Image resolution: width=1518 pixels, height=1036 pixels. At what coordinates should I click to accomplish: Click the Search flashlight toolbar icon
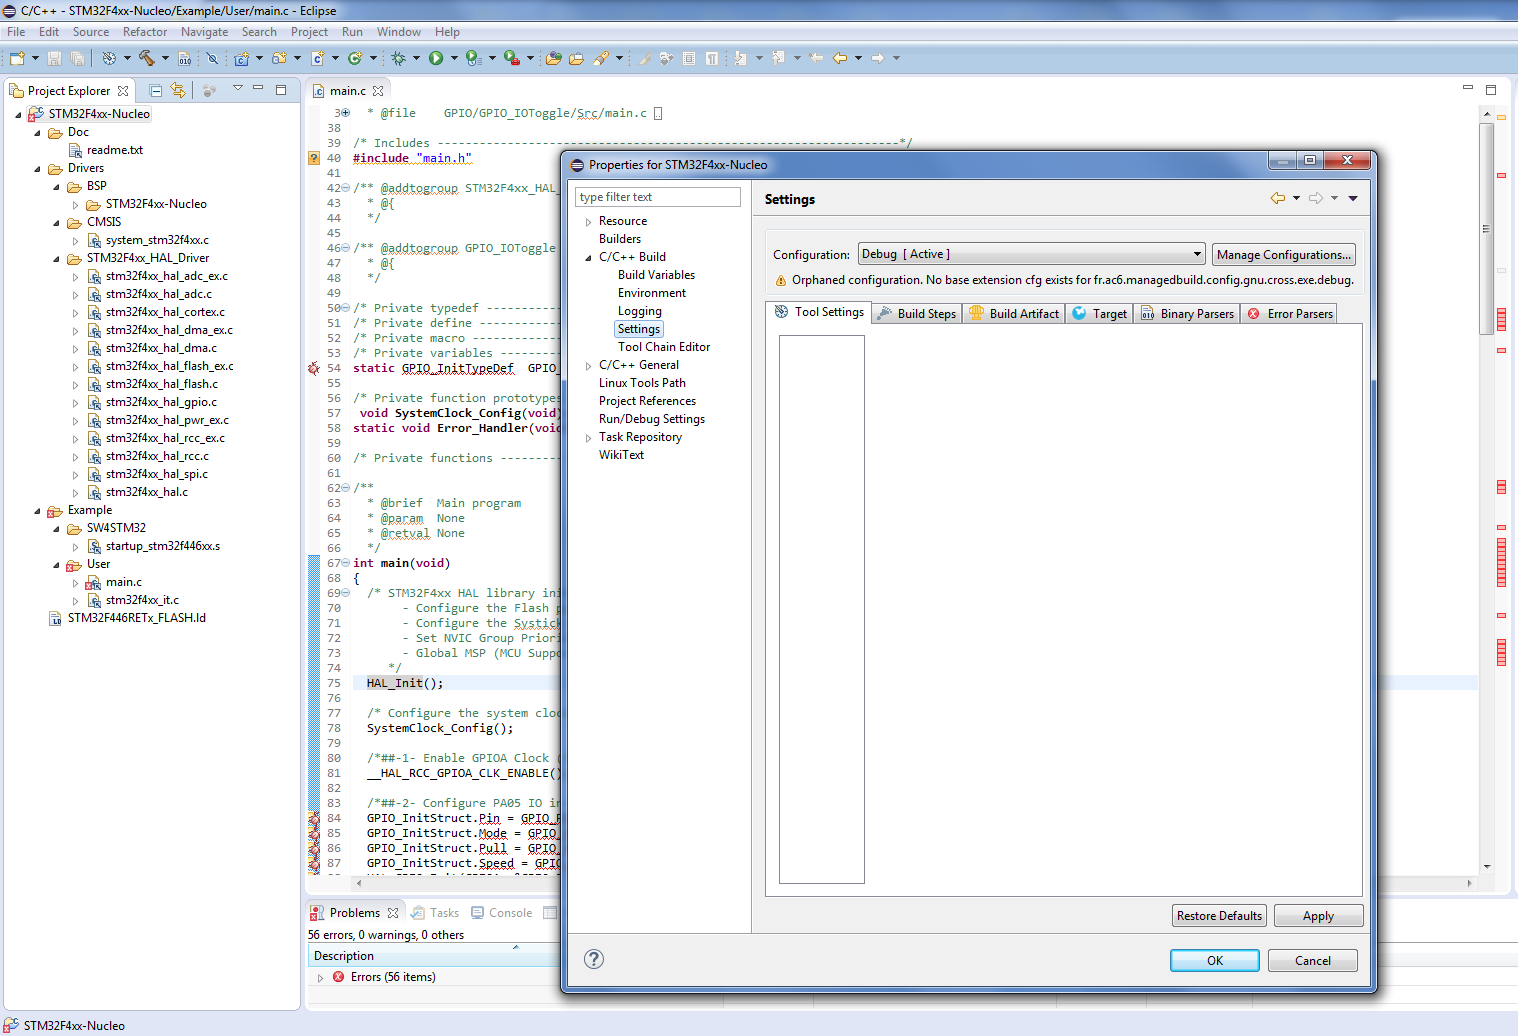pos(601,58)
